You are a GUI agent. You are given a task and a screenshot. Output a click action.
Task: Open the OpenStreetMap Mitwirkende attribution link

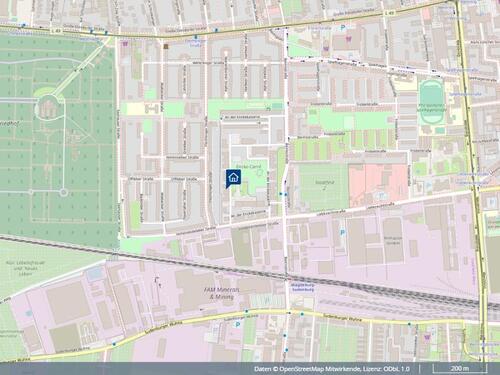320,369
